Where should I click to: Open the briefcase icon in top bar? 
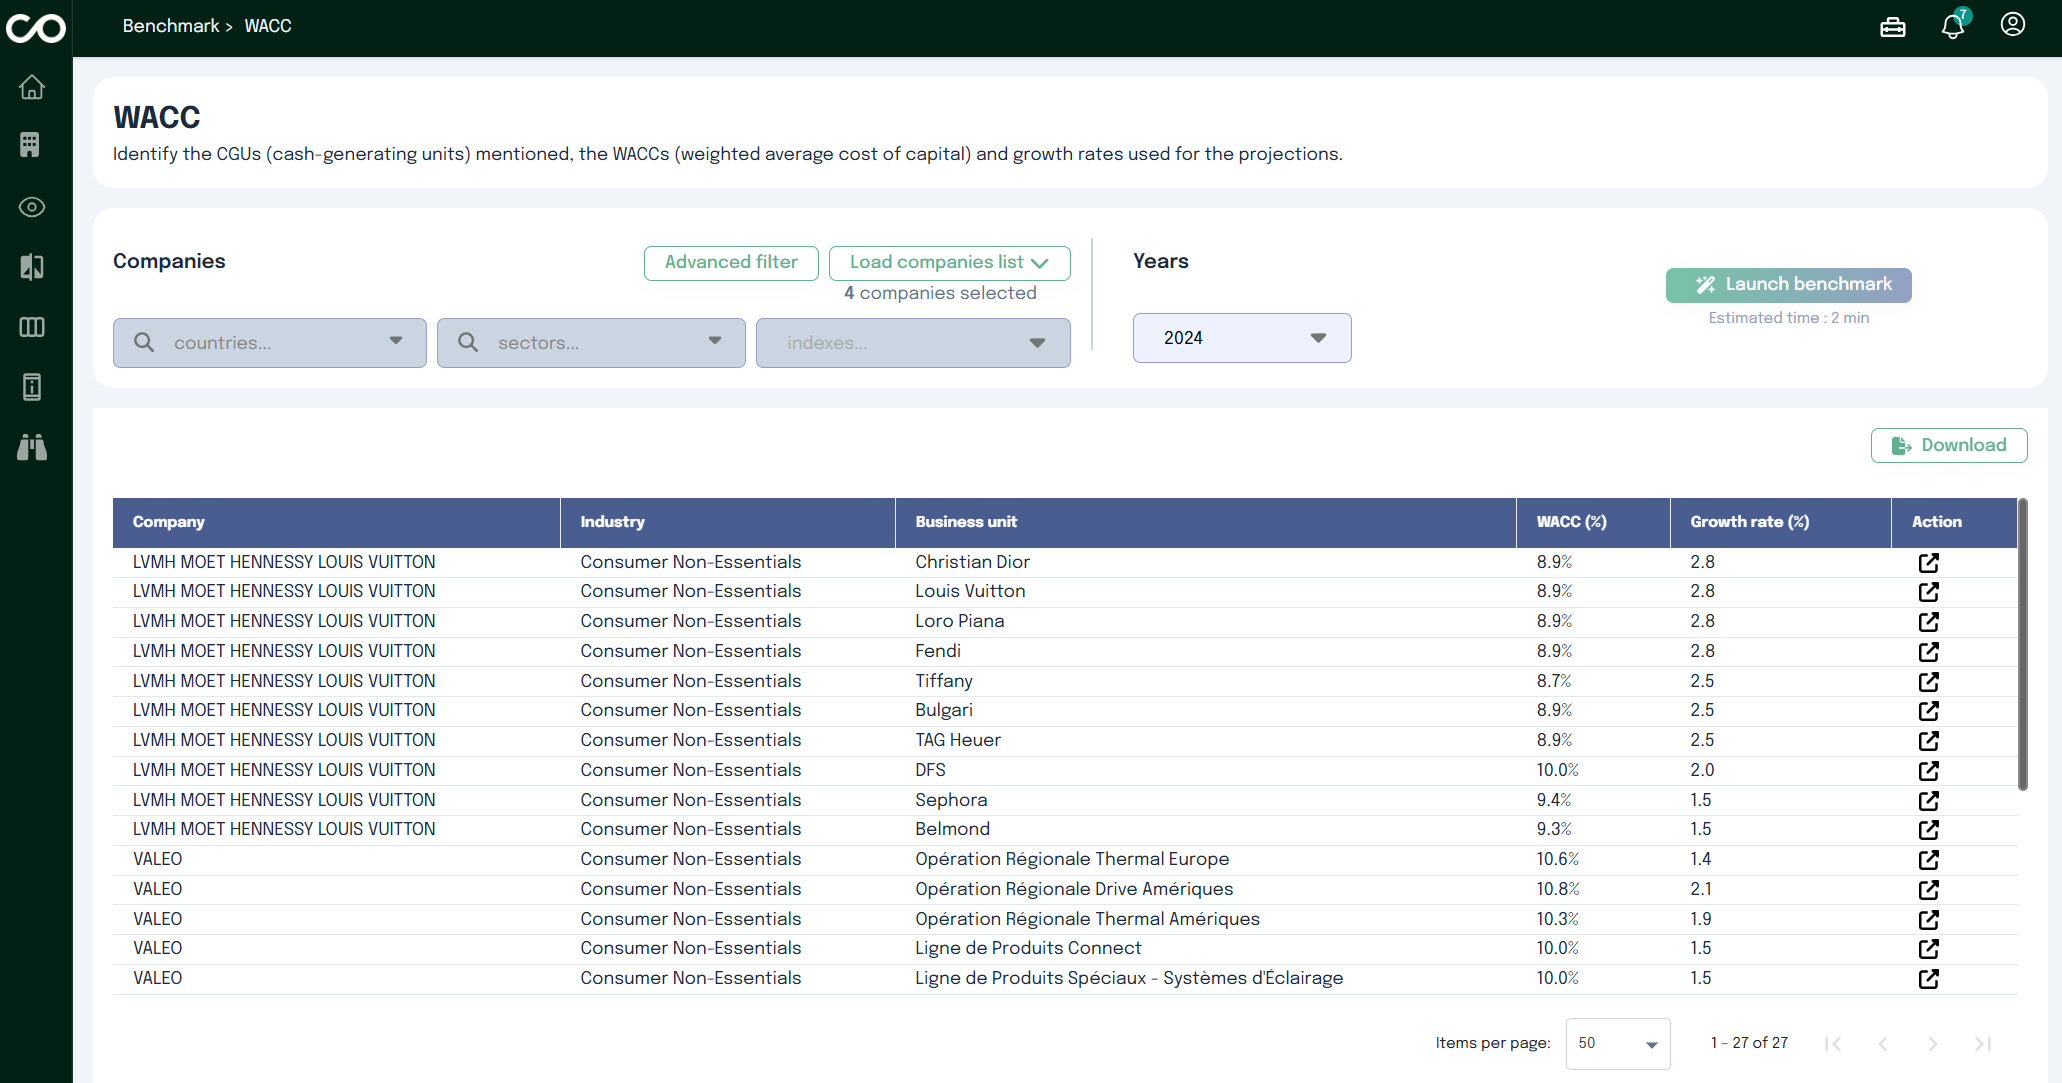point(1892,27)
